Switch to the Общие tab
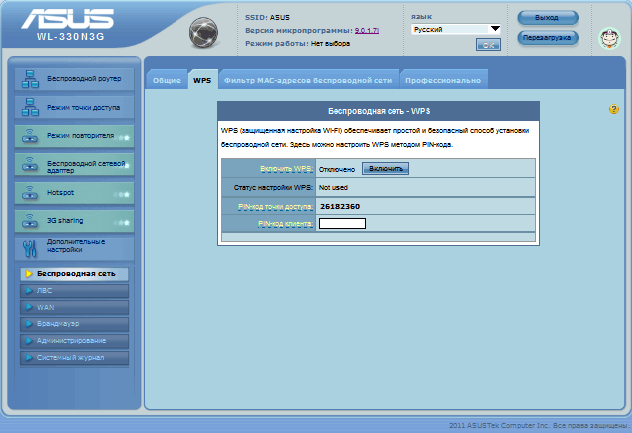The height and width of the screenshot is (433, 632). click(167, 80)
